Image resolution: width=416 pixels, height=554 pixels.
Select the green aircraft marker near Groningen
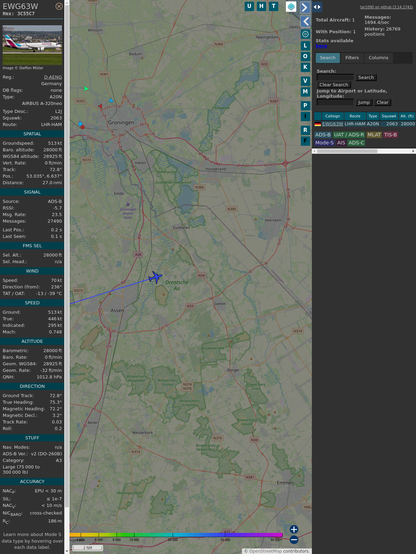[x=86, y=89]
